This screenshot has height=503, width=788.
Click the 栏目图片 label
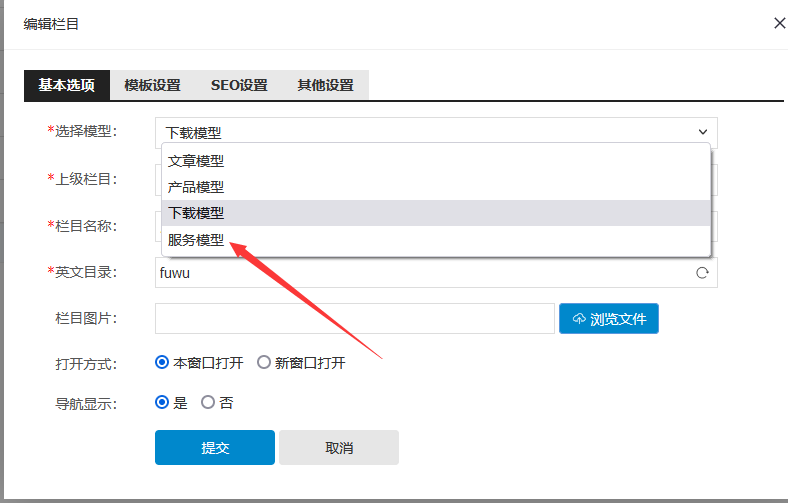[86, 319]
